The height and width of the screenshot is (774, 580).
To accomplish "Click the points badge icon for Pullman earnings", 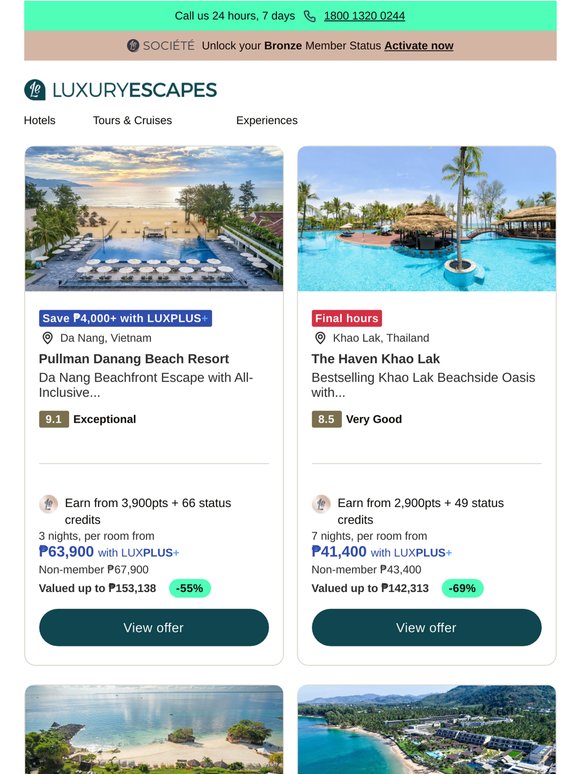I will (48, 504).
